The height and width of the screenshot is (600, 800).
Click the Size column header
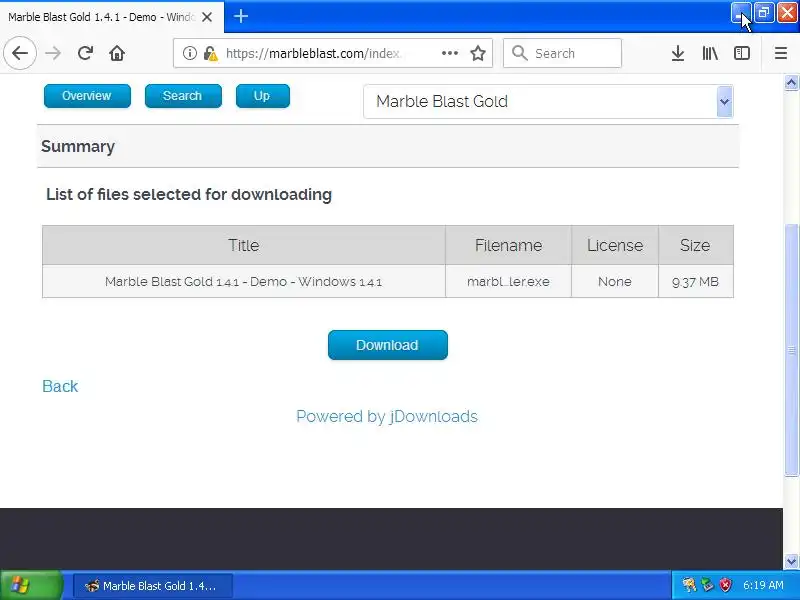[x=695, y=245]
